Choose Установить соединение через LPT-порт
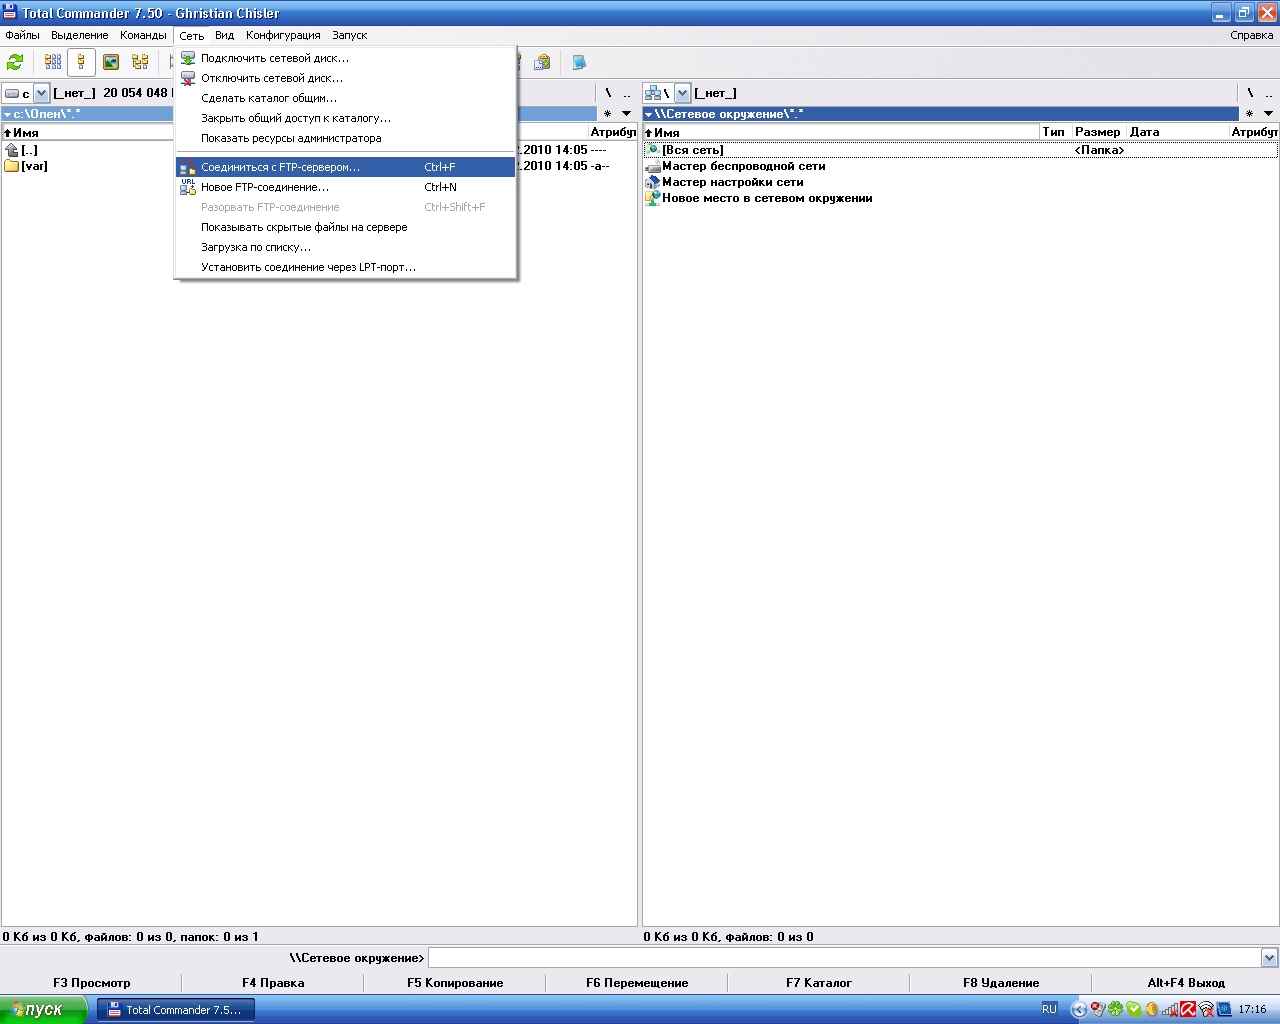The width and height of the screenshot is (1280, 1024). (346, 267)
